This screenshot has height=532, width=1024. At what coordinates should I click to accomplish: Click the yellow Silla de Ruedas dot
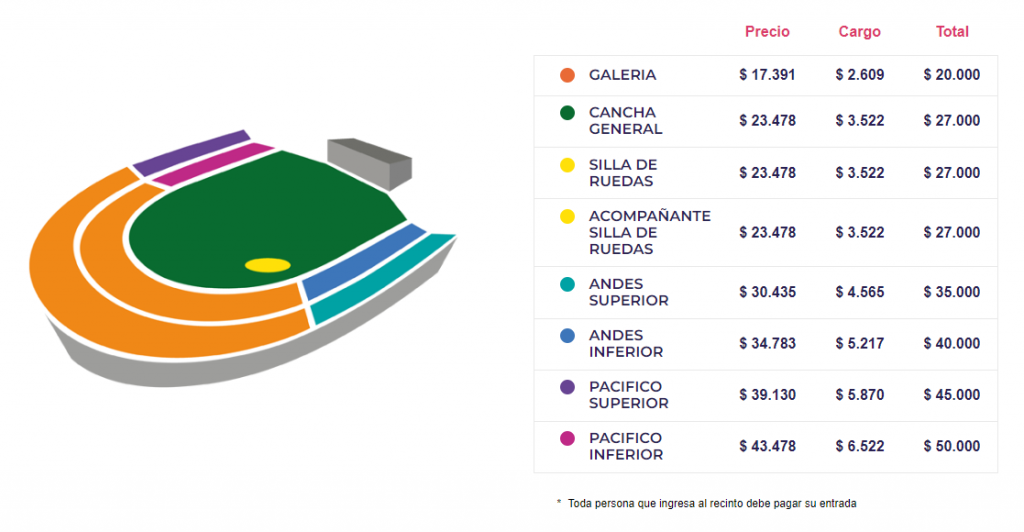pos(568,165)
